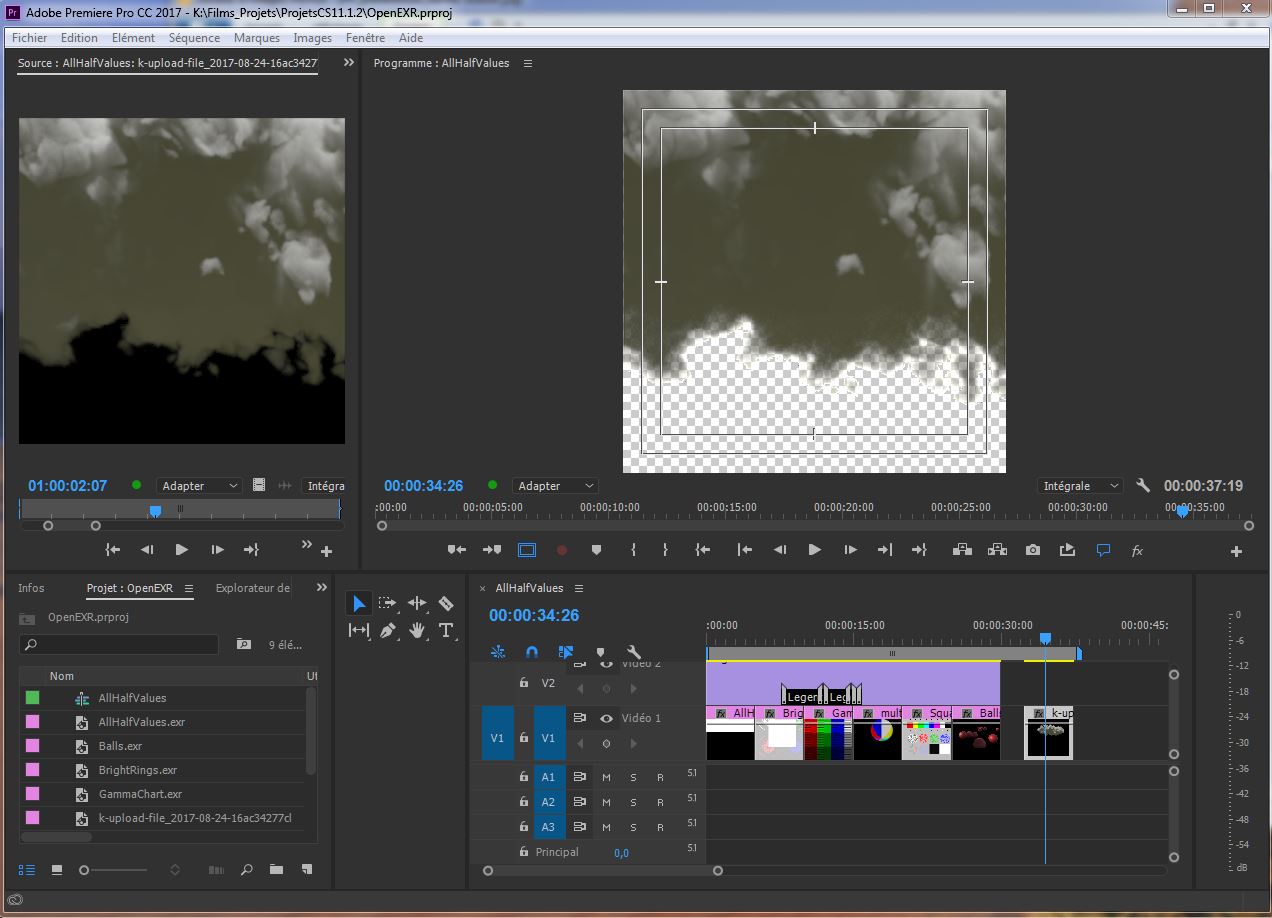Screen dimensions: 1272x918
Task: Create a new bin in Project panel
Action: click(x=276, y=870)
